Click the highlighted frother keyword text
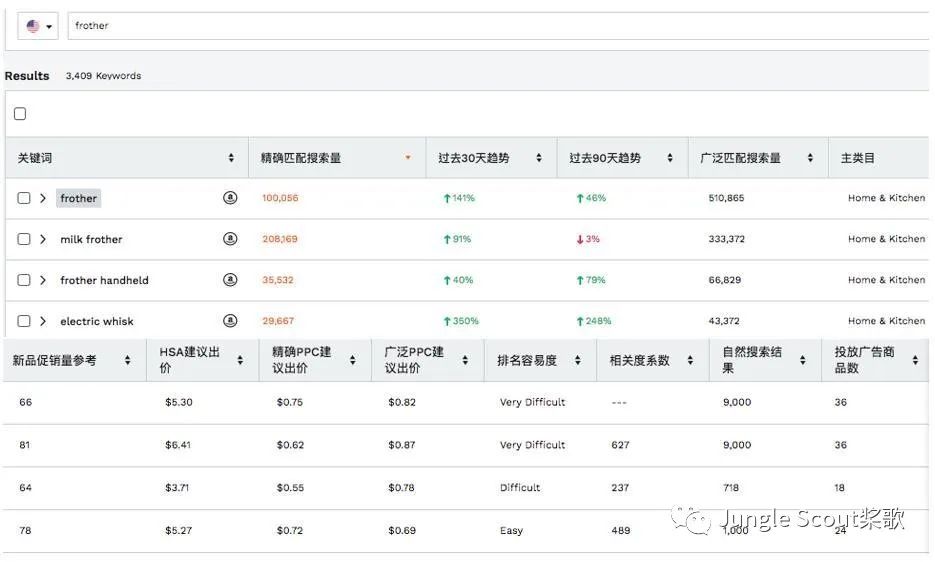The width and height of the screenshot is (935, 562). click(x=78, y=198)
